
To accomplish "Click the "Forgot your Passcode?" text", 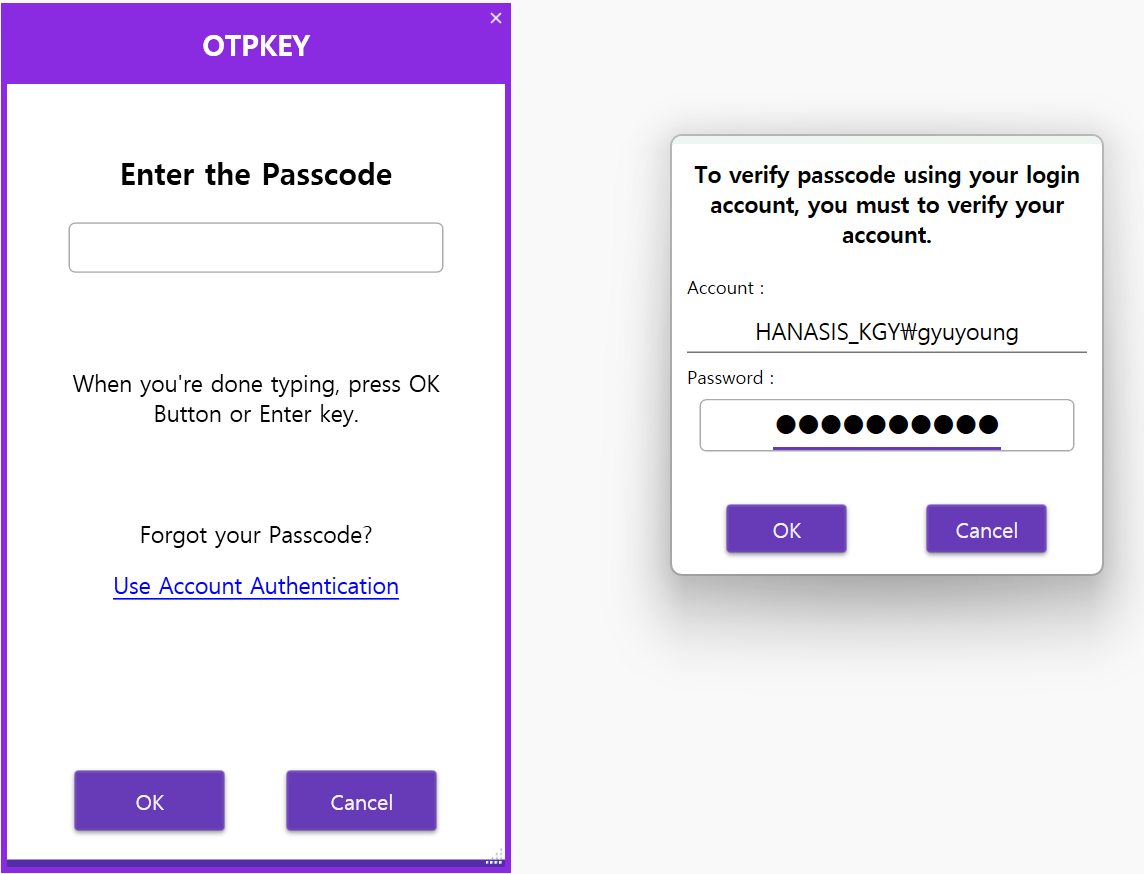I will coord(256,535).
